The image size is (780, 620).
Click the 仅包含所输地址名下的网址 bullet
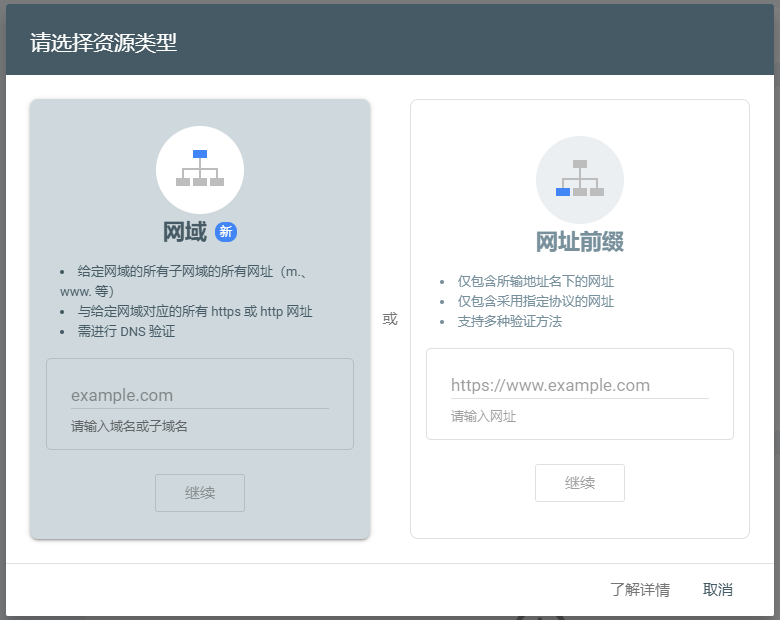pos(536,282)
